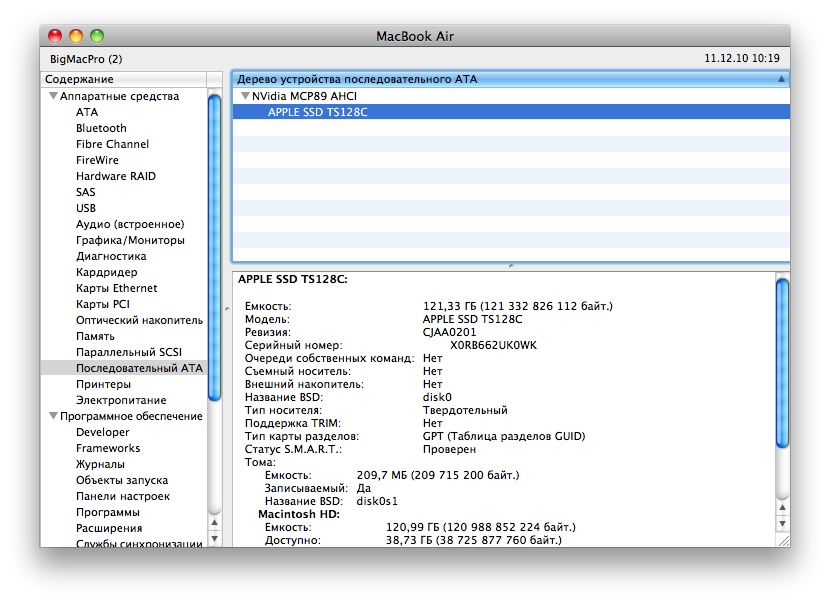Screen dimensions: 830x602
Task: Click the horizontal pane splitter handle
Action: pyautogui.click(x=510, y=266)
